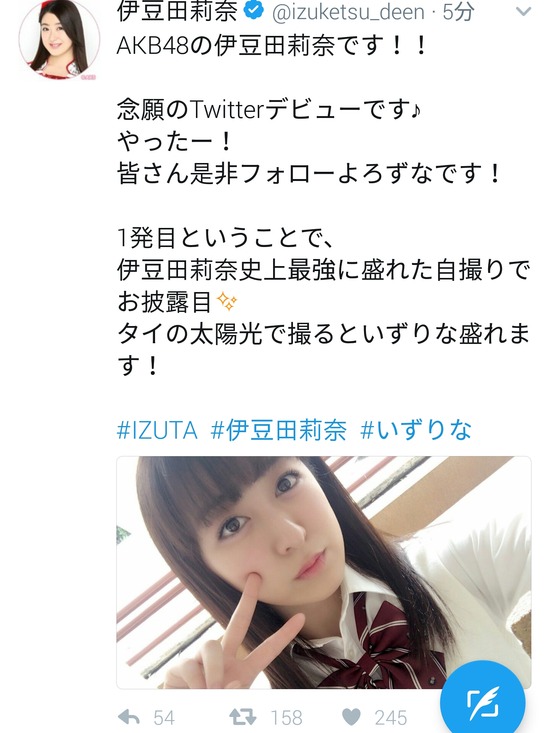Open the round profile avatar
The height and width of the screenshot is (733, 550).
coord(59,39)
